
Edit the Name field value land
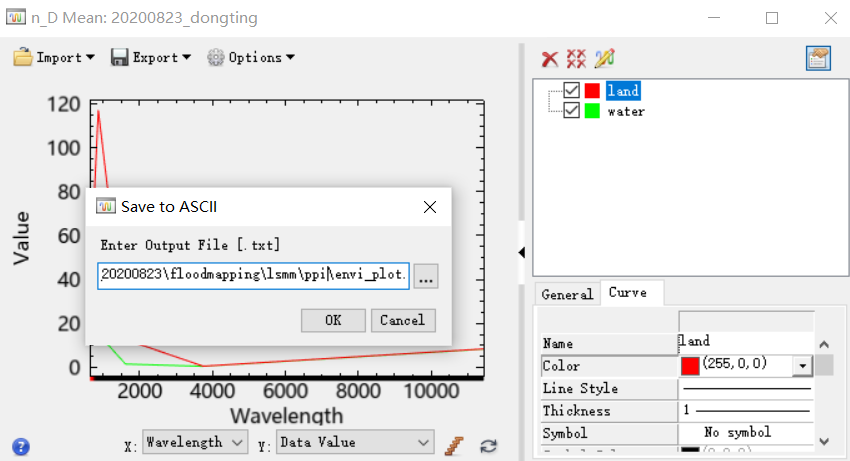745,341
